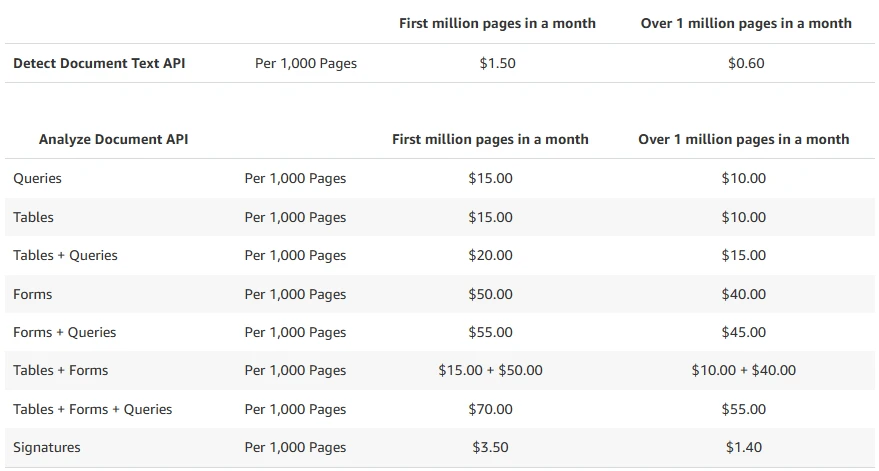The image size is (879, 471).
Task: Click the Signatures row label
Action: pyautogui.click(x=46, y=447)
